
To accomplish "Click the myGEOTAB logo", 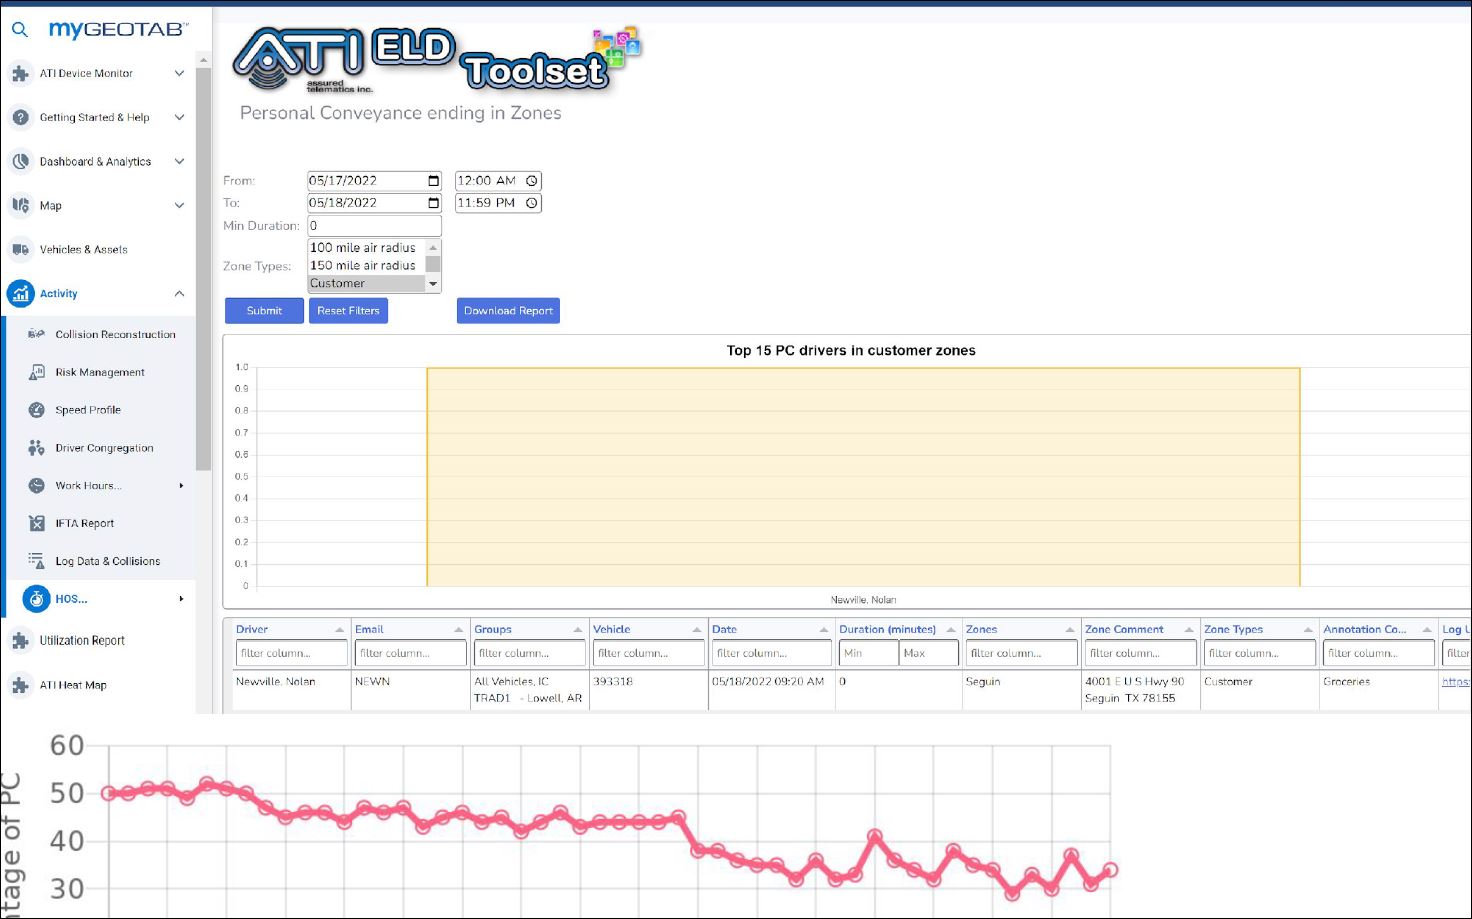I will (x=118, y=29).
